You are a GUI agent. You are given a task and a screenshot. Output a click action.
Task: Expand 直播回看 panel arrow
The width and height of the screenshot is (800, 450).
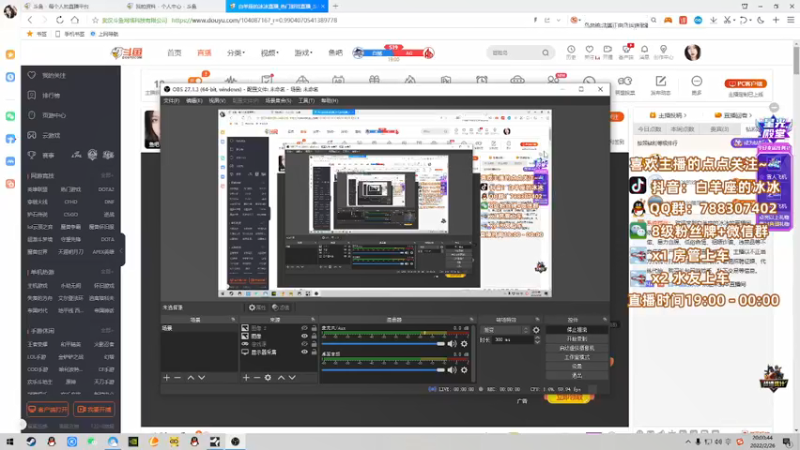[751, 115]
